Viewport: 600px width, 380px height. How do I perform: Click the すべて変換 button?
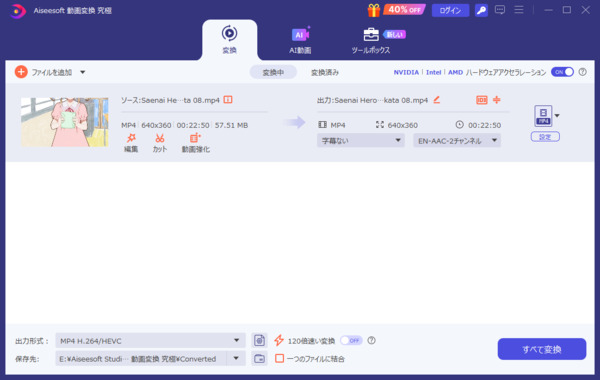coord(541,349)
